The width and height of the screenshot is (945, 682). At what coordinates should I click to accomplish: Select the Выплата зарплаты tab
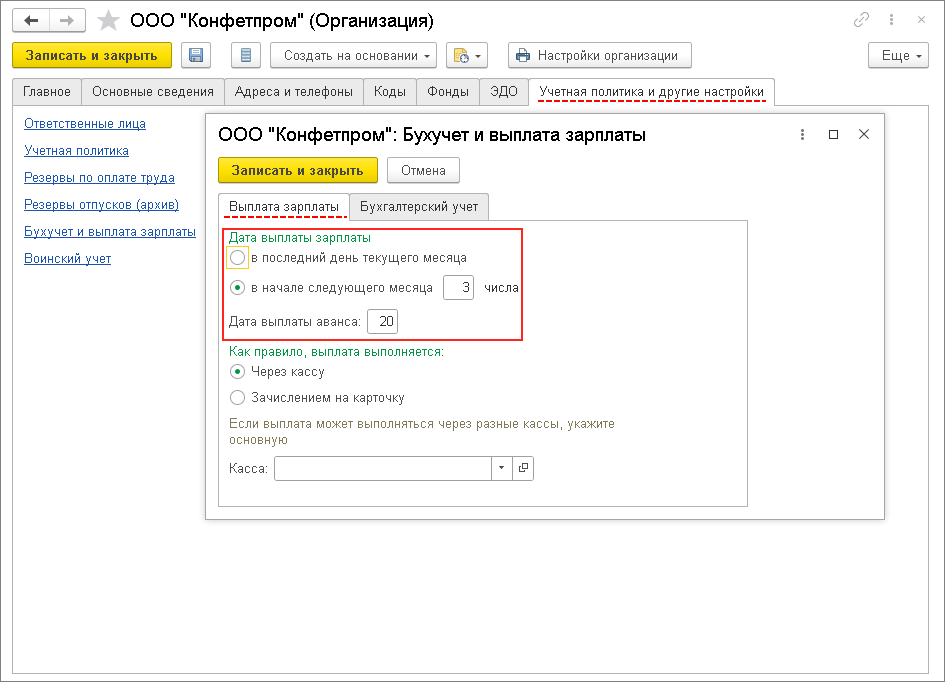(284, 207)
